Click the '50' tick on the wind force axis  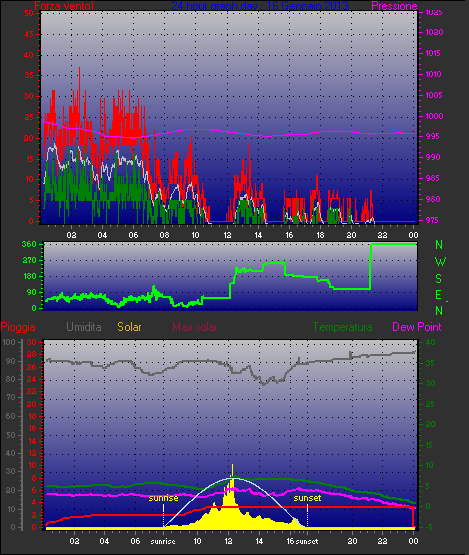pyautogui.click(x=29, y=13)
